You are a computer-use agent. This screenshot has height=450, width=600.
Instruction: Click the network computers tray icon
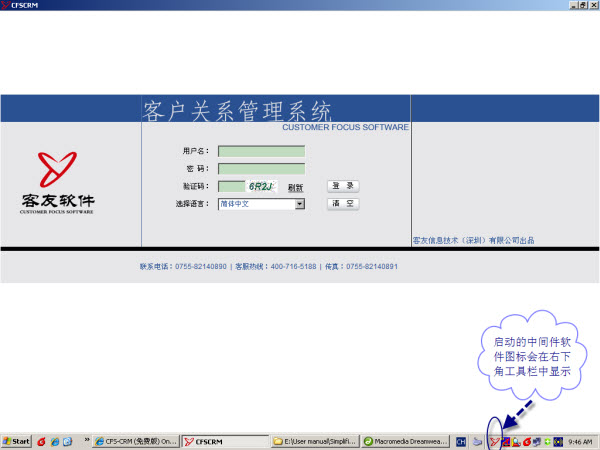coord(537,442)
